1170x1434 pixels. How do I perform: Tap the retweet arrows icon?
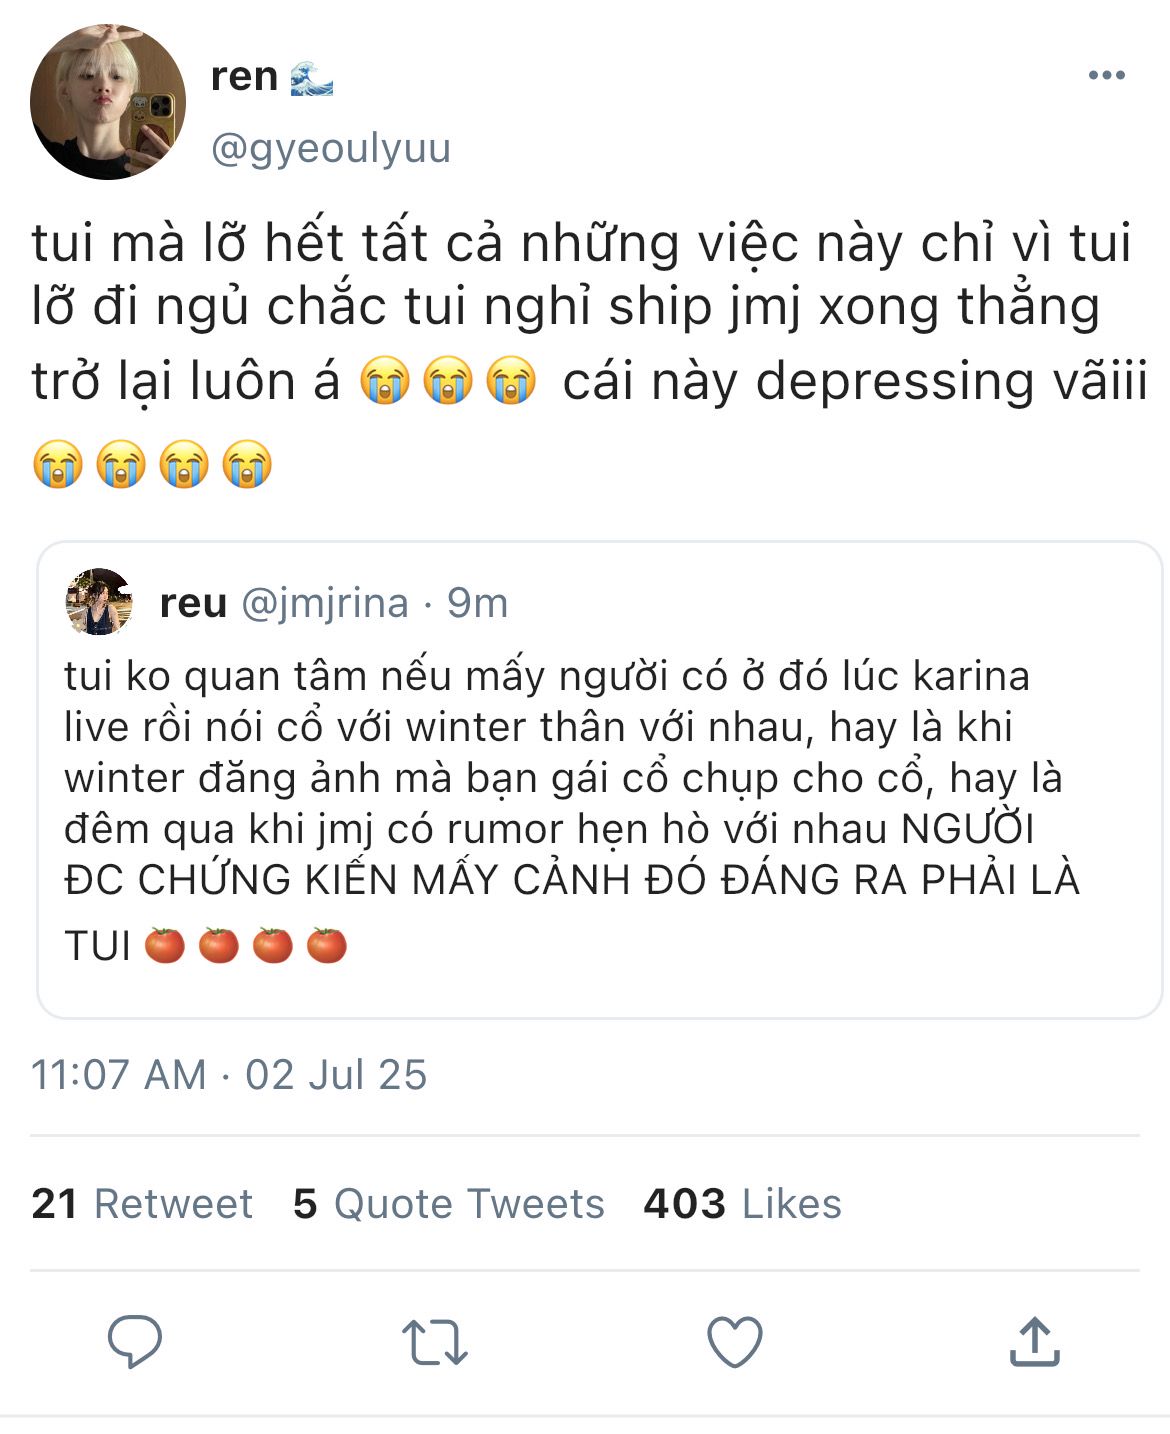(434, 1342)
